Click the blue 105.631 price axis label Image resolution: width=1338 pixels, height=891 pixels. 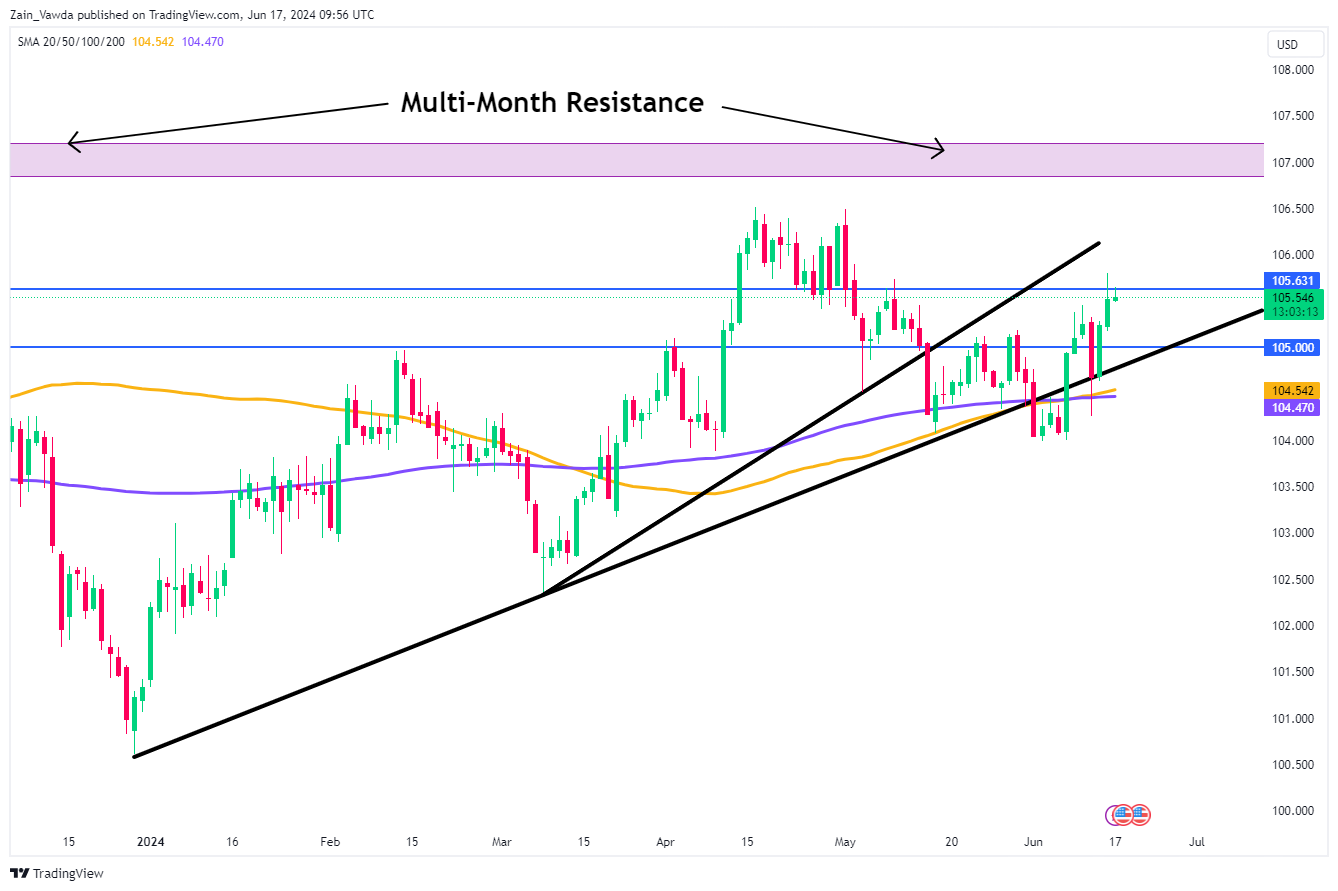tap(1293, 281)
